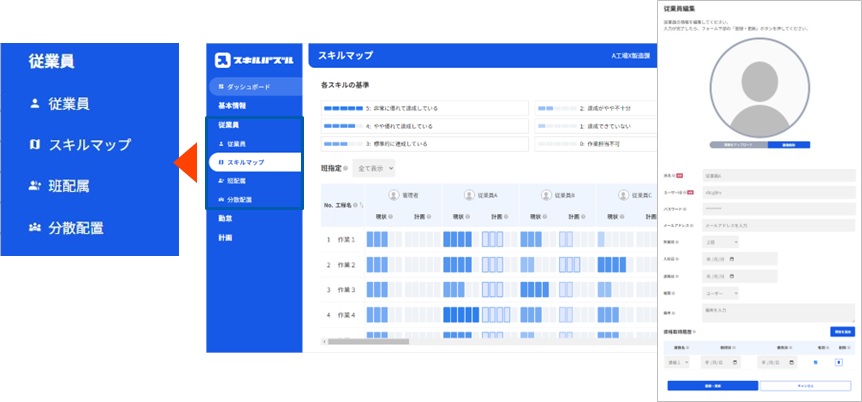The image size is (862, 402).
Task: Click sort icon beside No. 工程名 header
Action: 361,205
